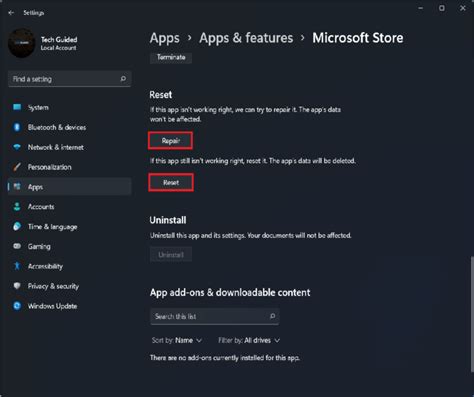Click the Apps sidebar icon
Image resolution: width=474 pixels, height=397 pixels.
coord(17,187)
